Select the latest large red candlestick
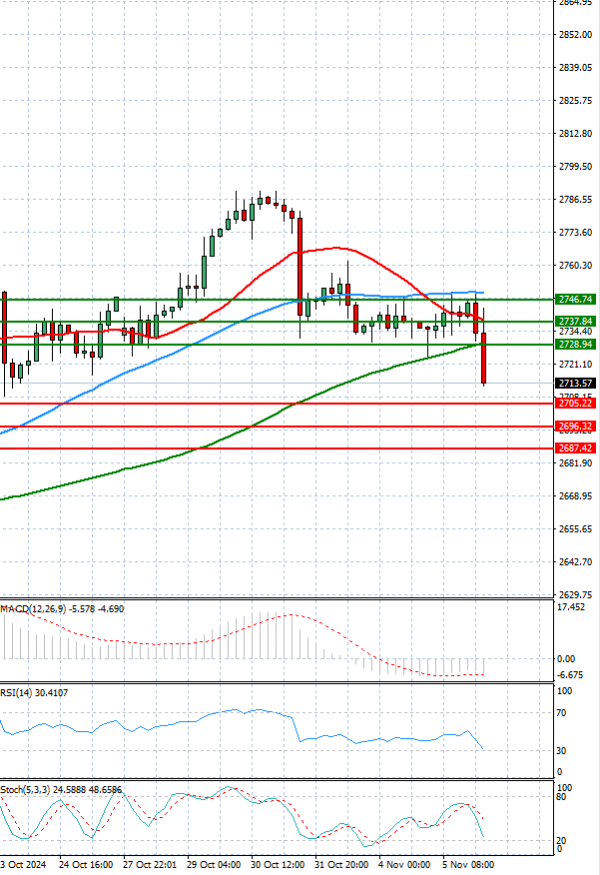This screenshot has height=875, width=600. point(484,358)
